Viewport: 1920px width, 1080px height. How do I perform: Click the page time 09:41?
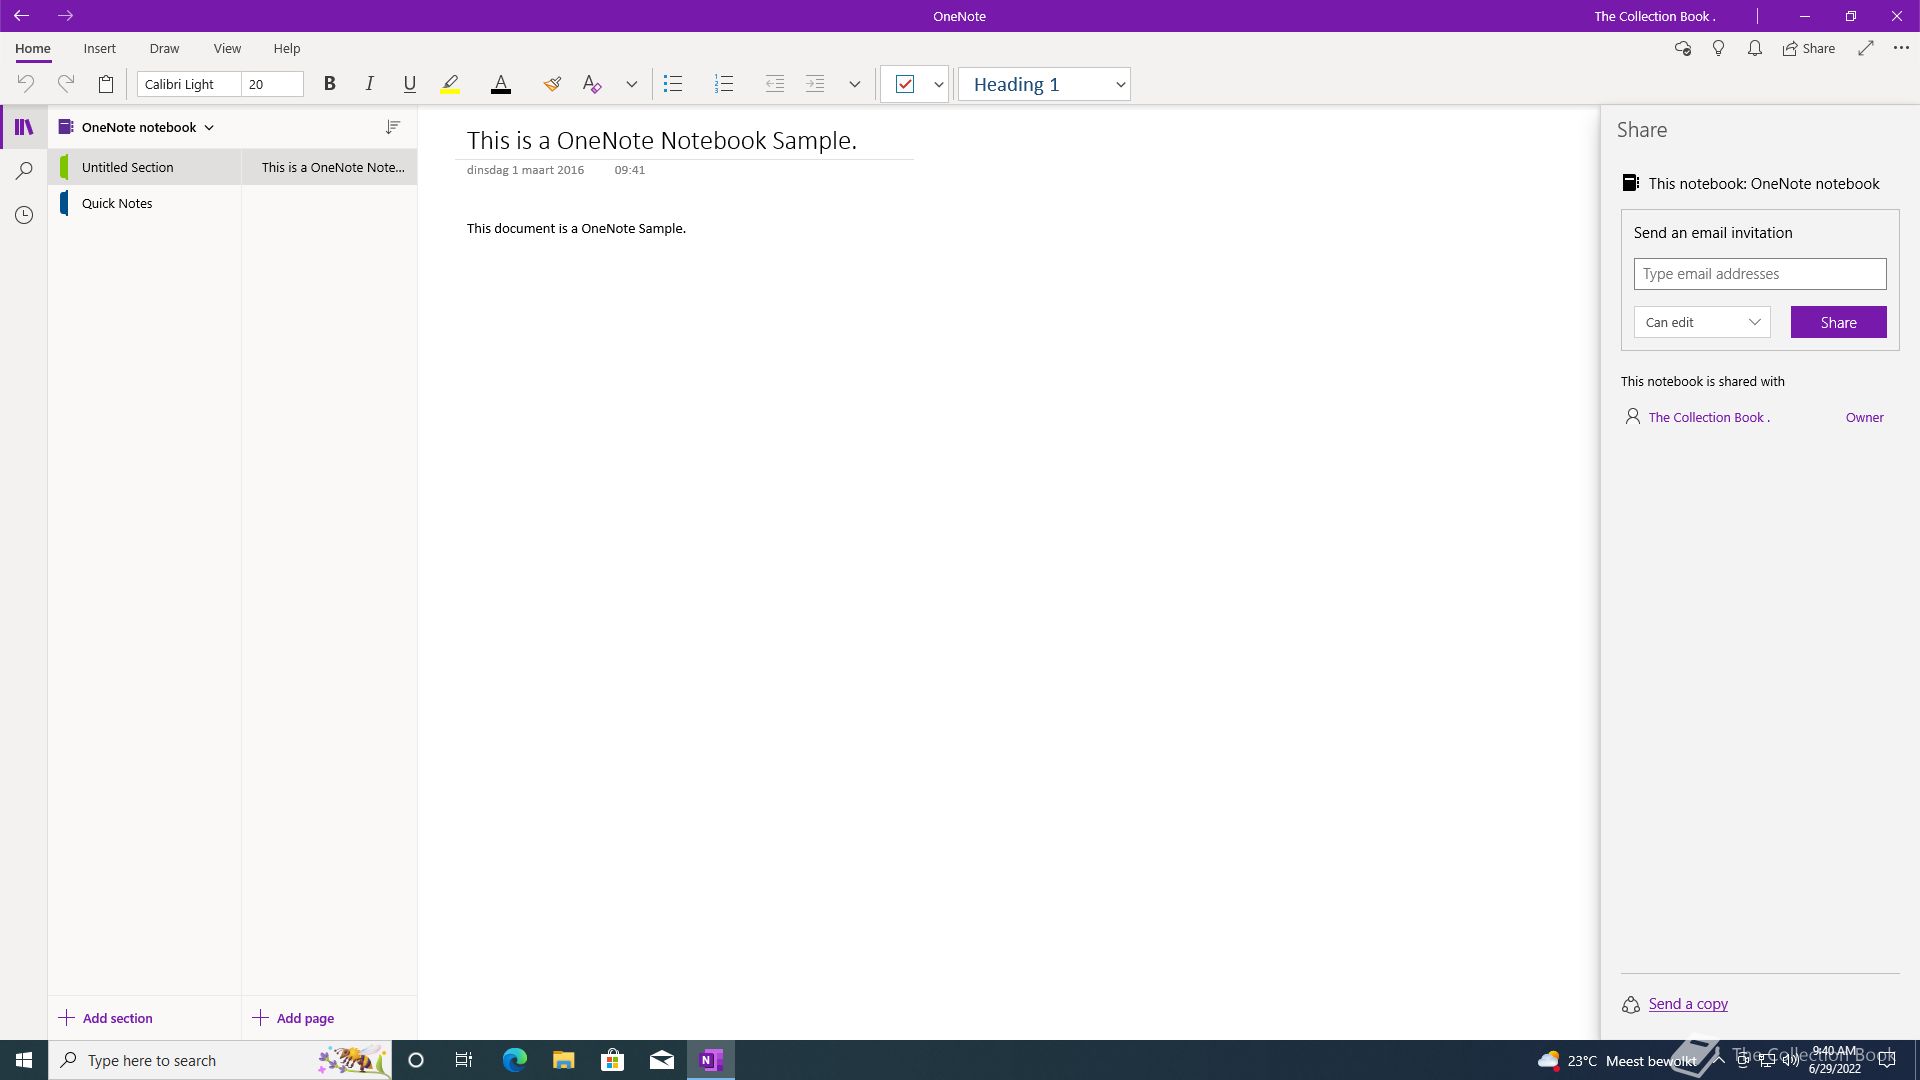point(630,170)
